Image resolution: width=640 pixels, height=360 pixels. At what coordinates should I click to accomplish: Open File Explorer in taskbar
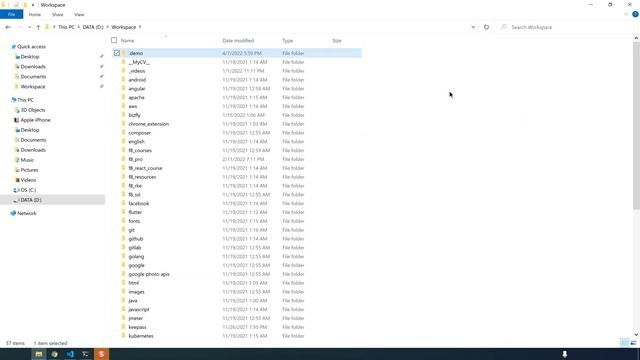click(x=39, y=354)
